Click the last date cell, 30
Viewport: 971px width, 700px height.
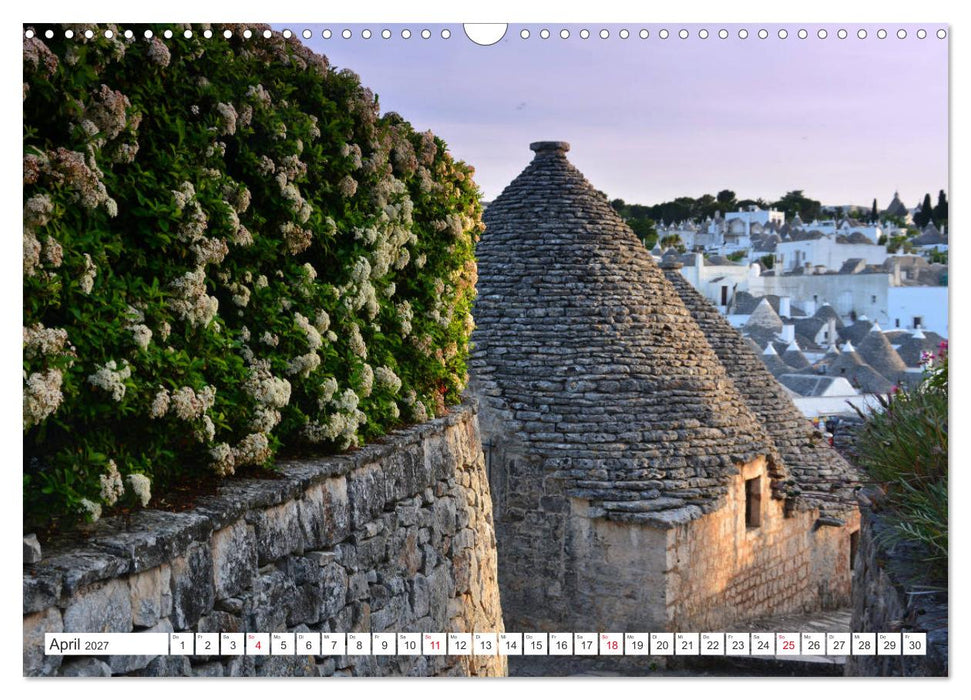tap(915, 644)
